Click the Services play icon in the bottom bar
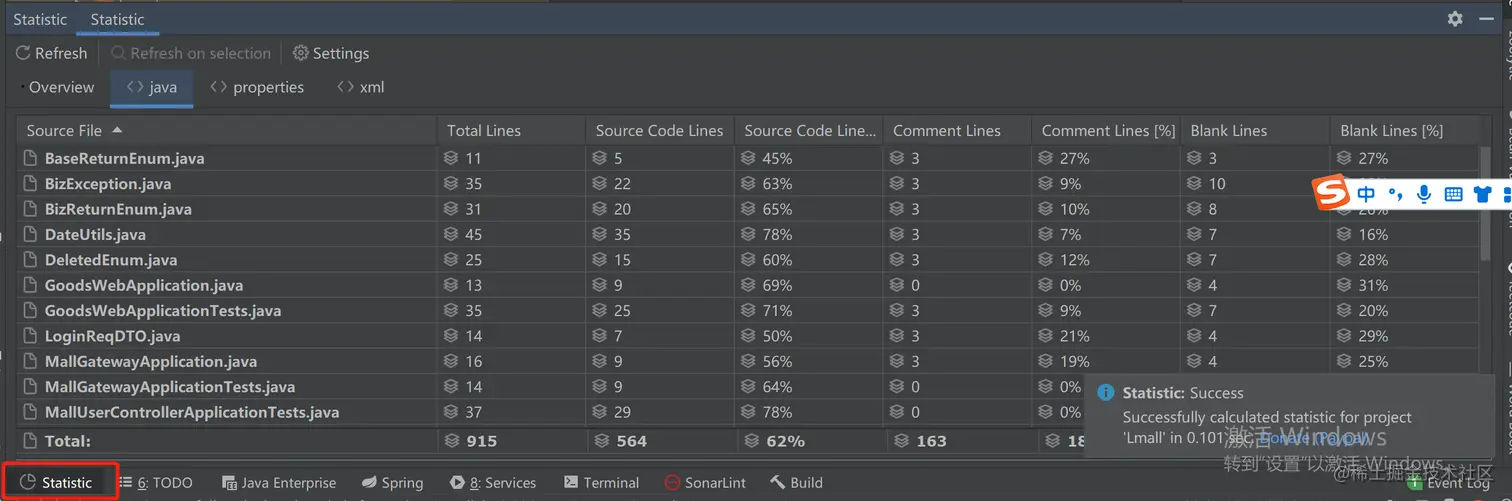This screenshot has width=1512, height=501. click(x=457, y=482)
